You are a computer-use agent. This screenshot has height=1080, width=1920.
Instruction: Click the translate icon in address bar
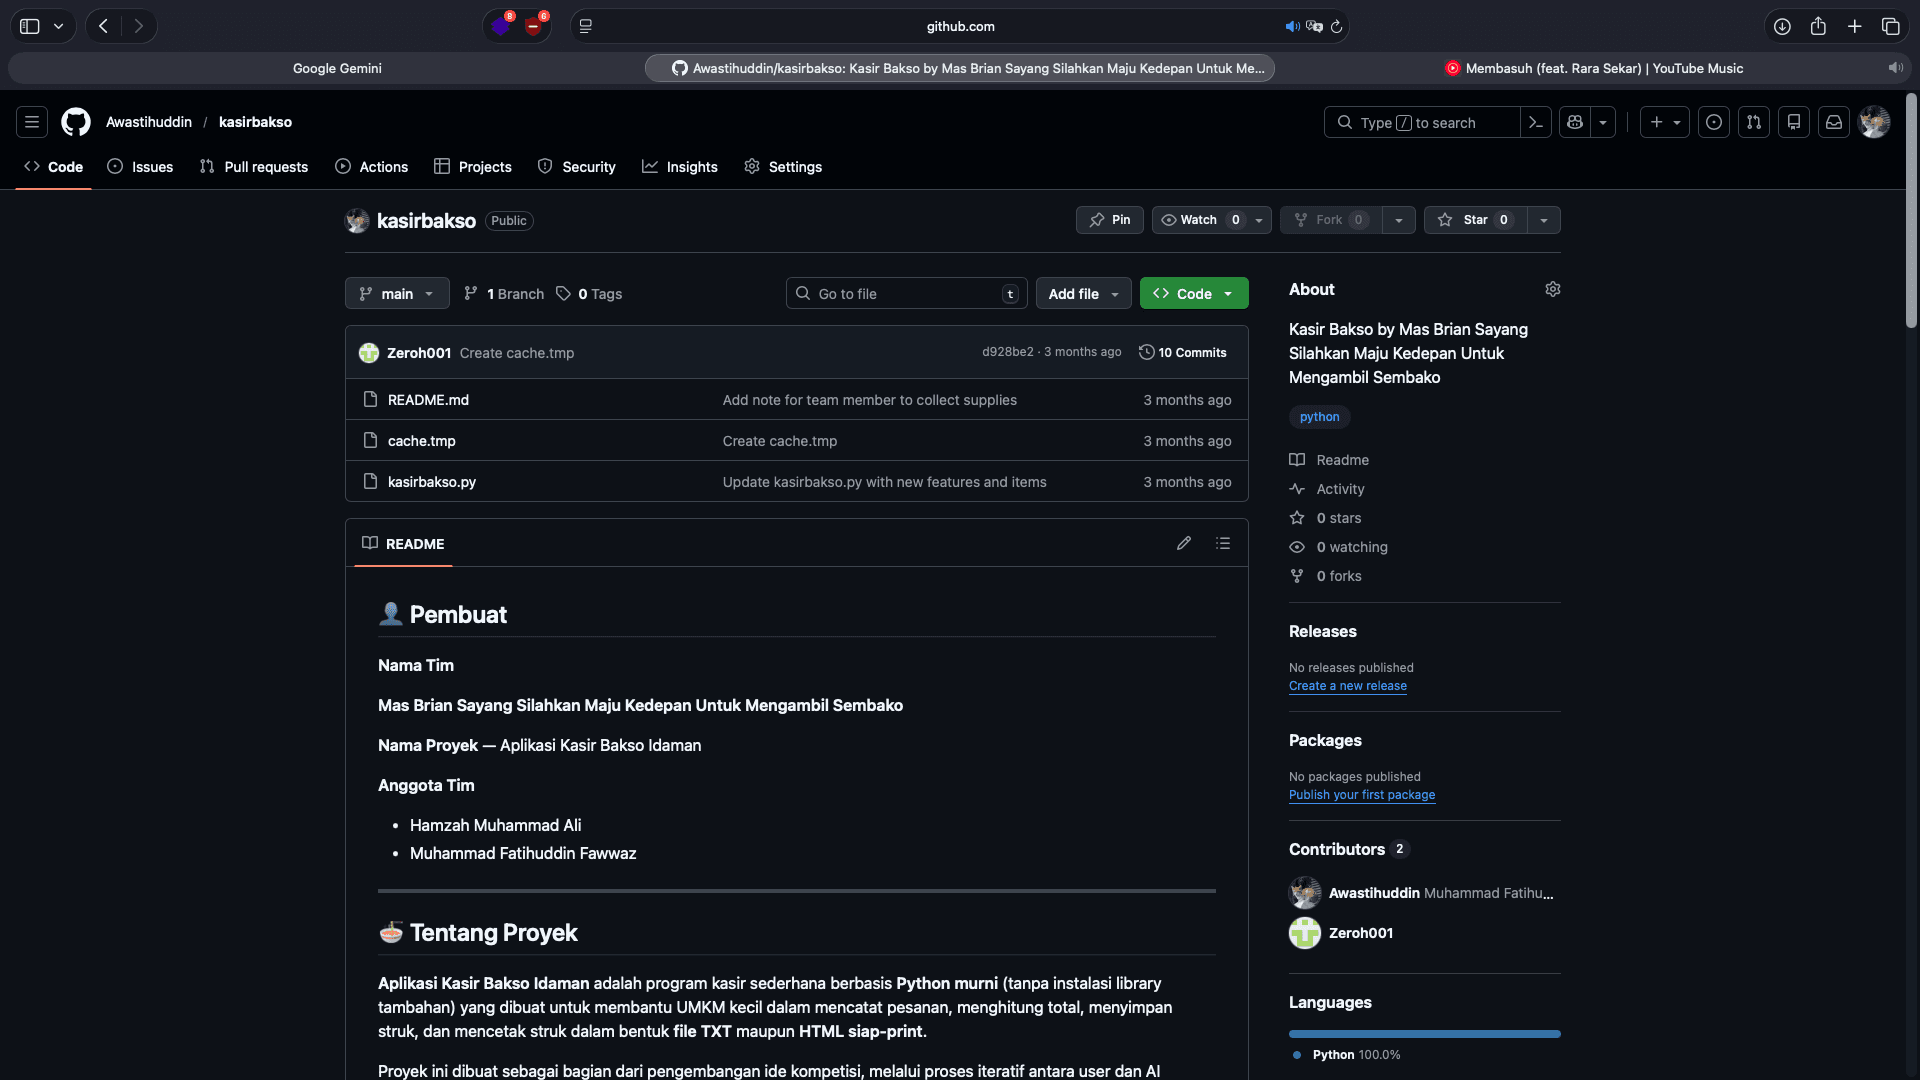tap(1314, 26)
